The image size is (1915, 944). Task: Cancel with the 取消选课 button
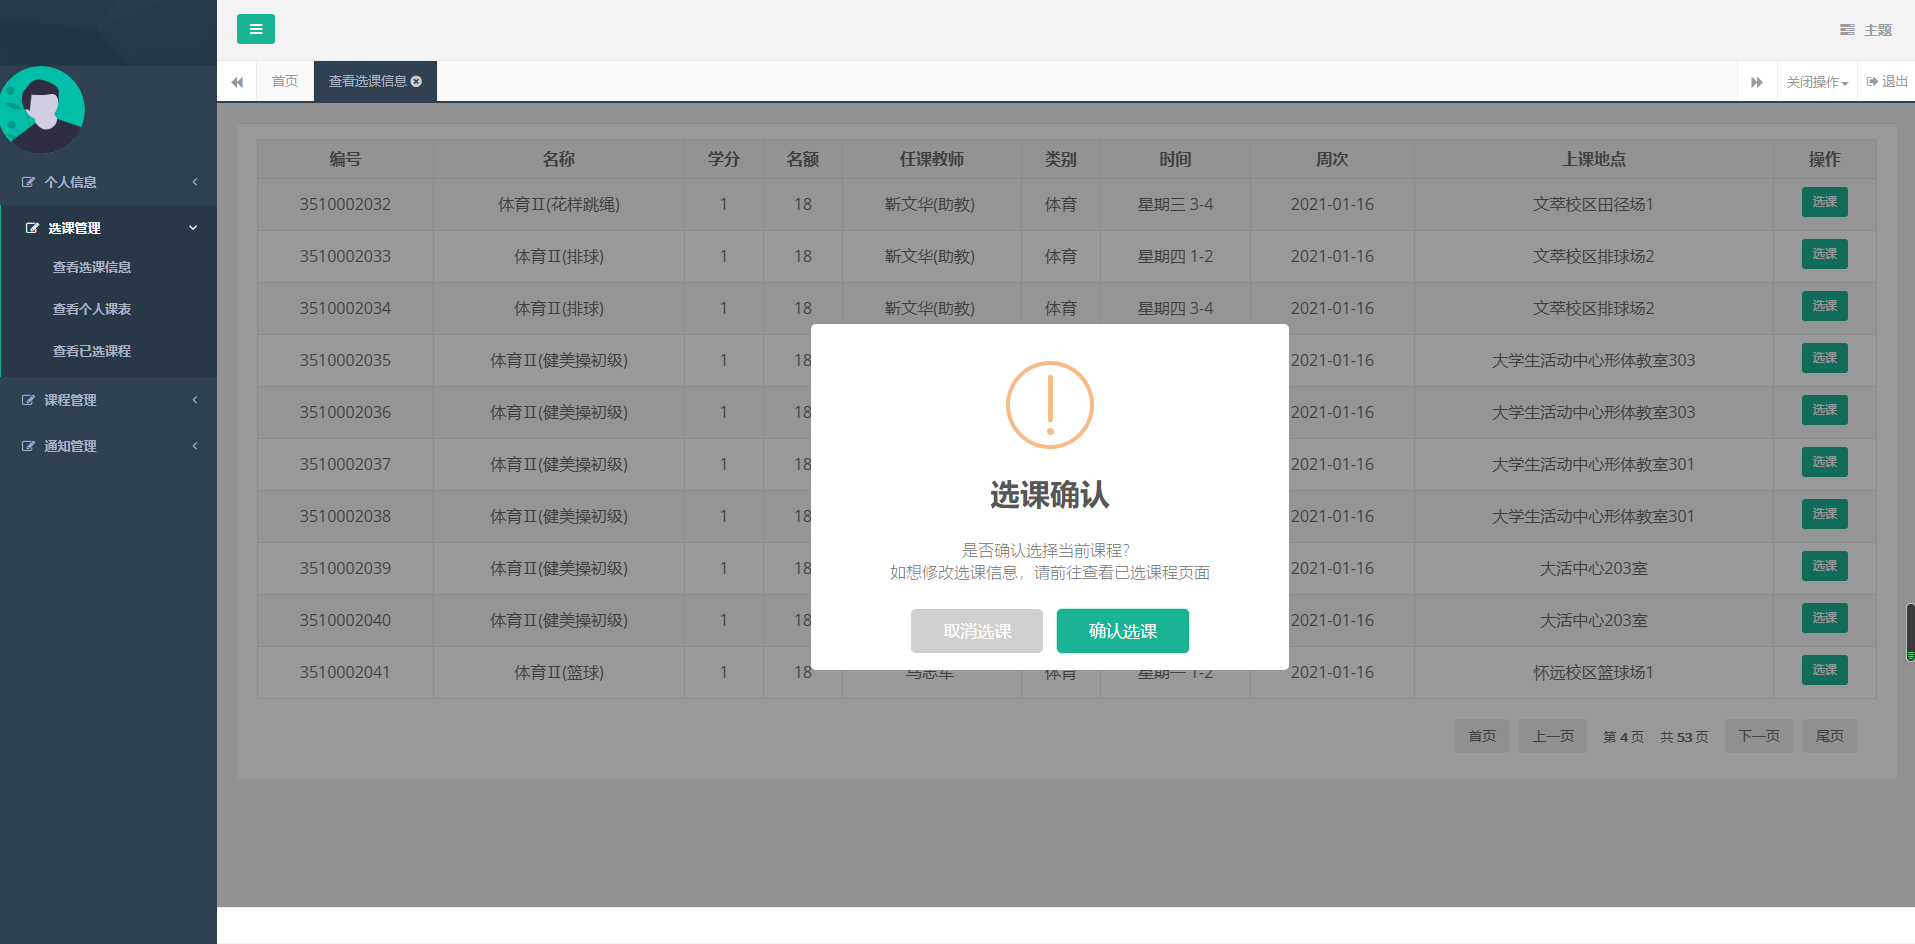pos(976,631)
